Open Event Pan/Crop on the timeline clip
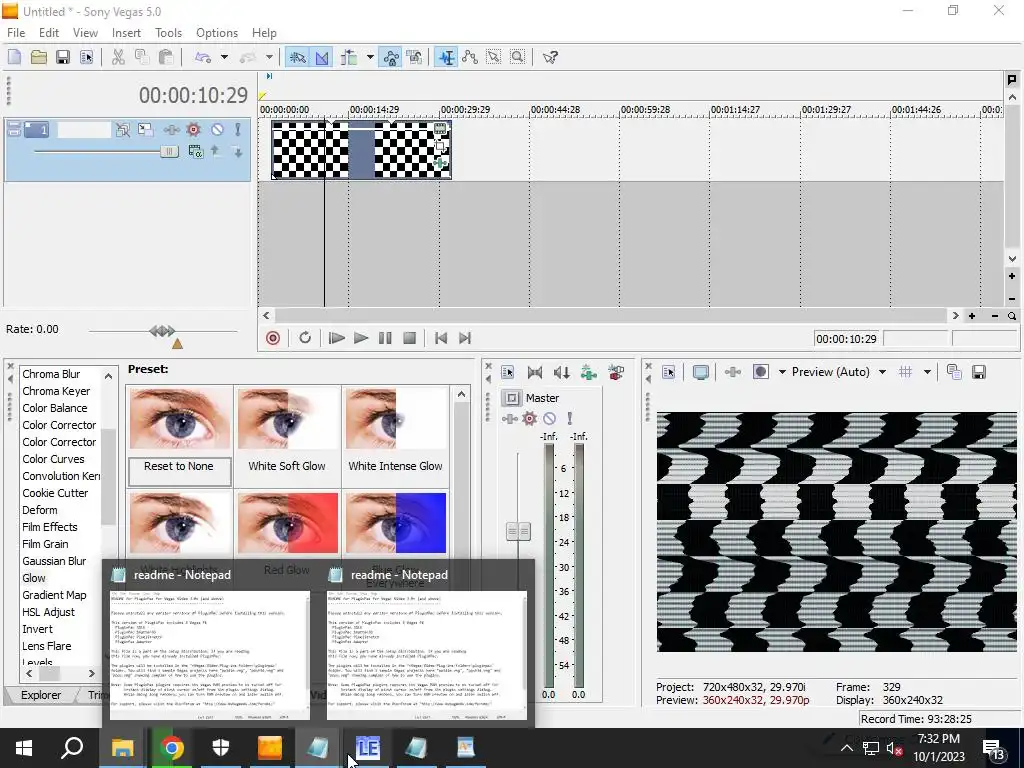The image size is (1024, 768). tap(440, 146)
